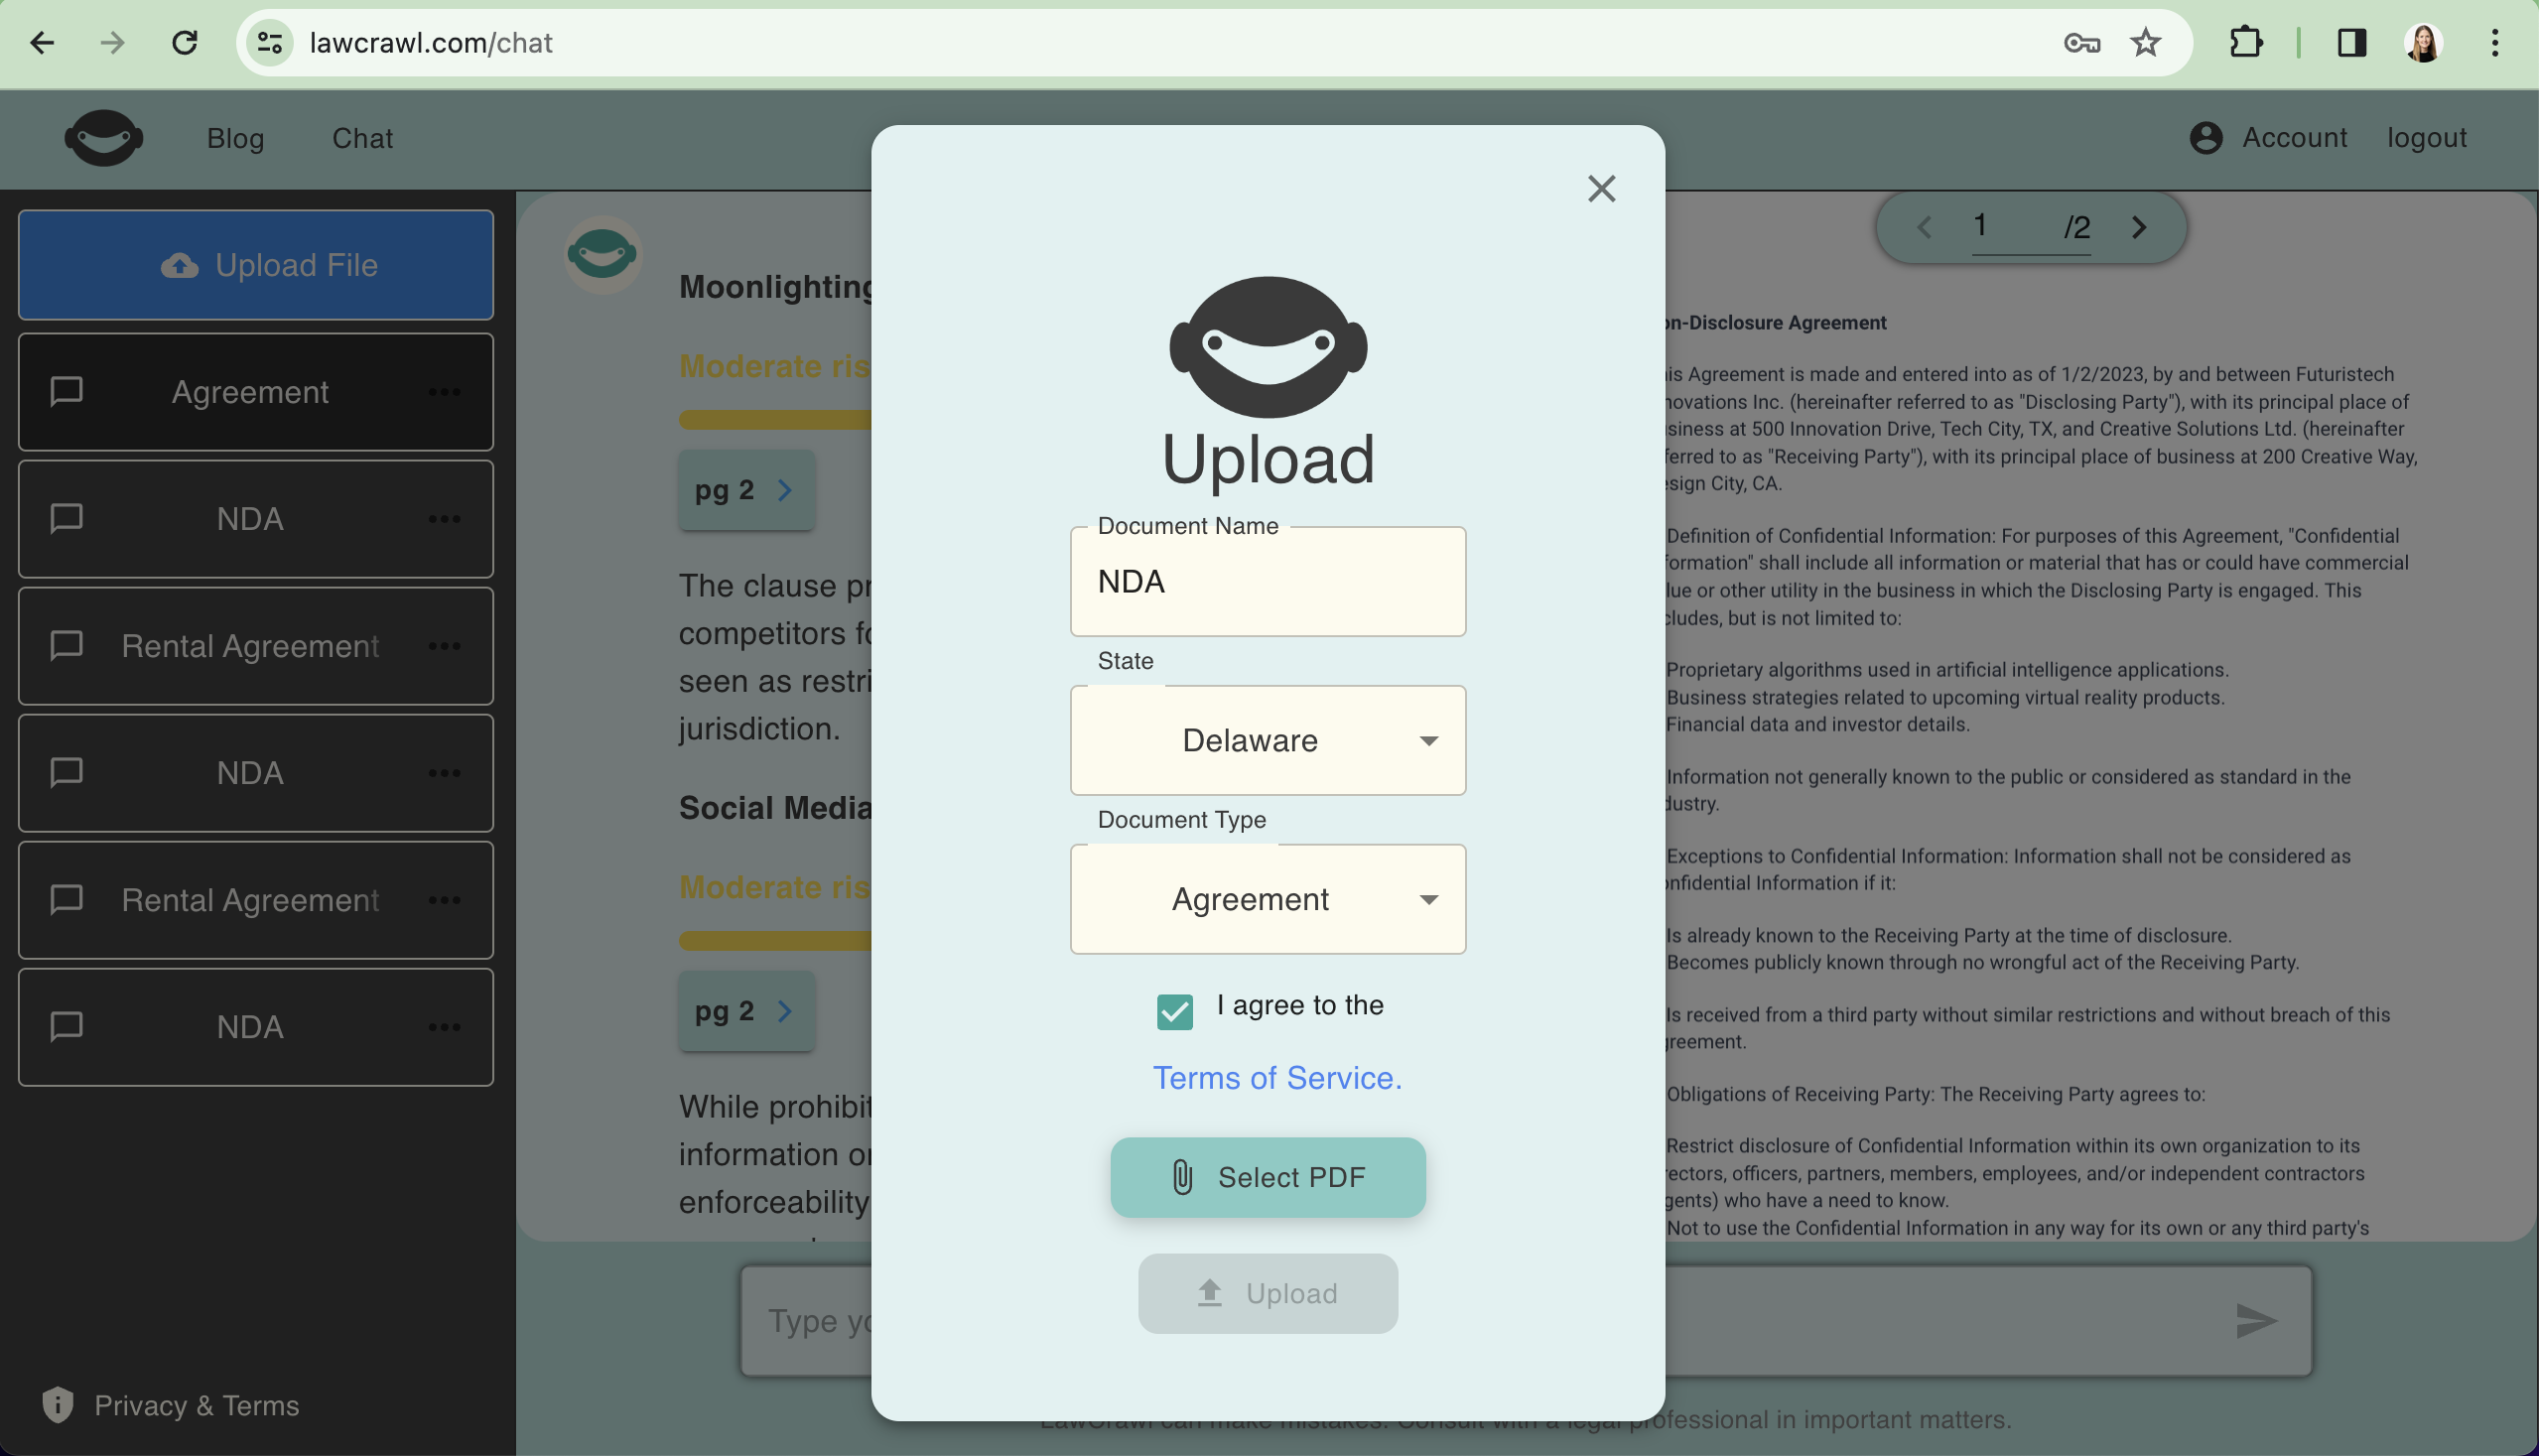Click the bookmark star in address bar
This screenshot has height=1456, width=2539.
(x=2145, y=43)
